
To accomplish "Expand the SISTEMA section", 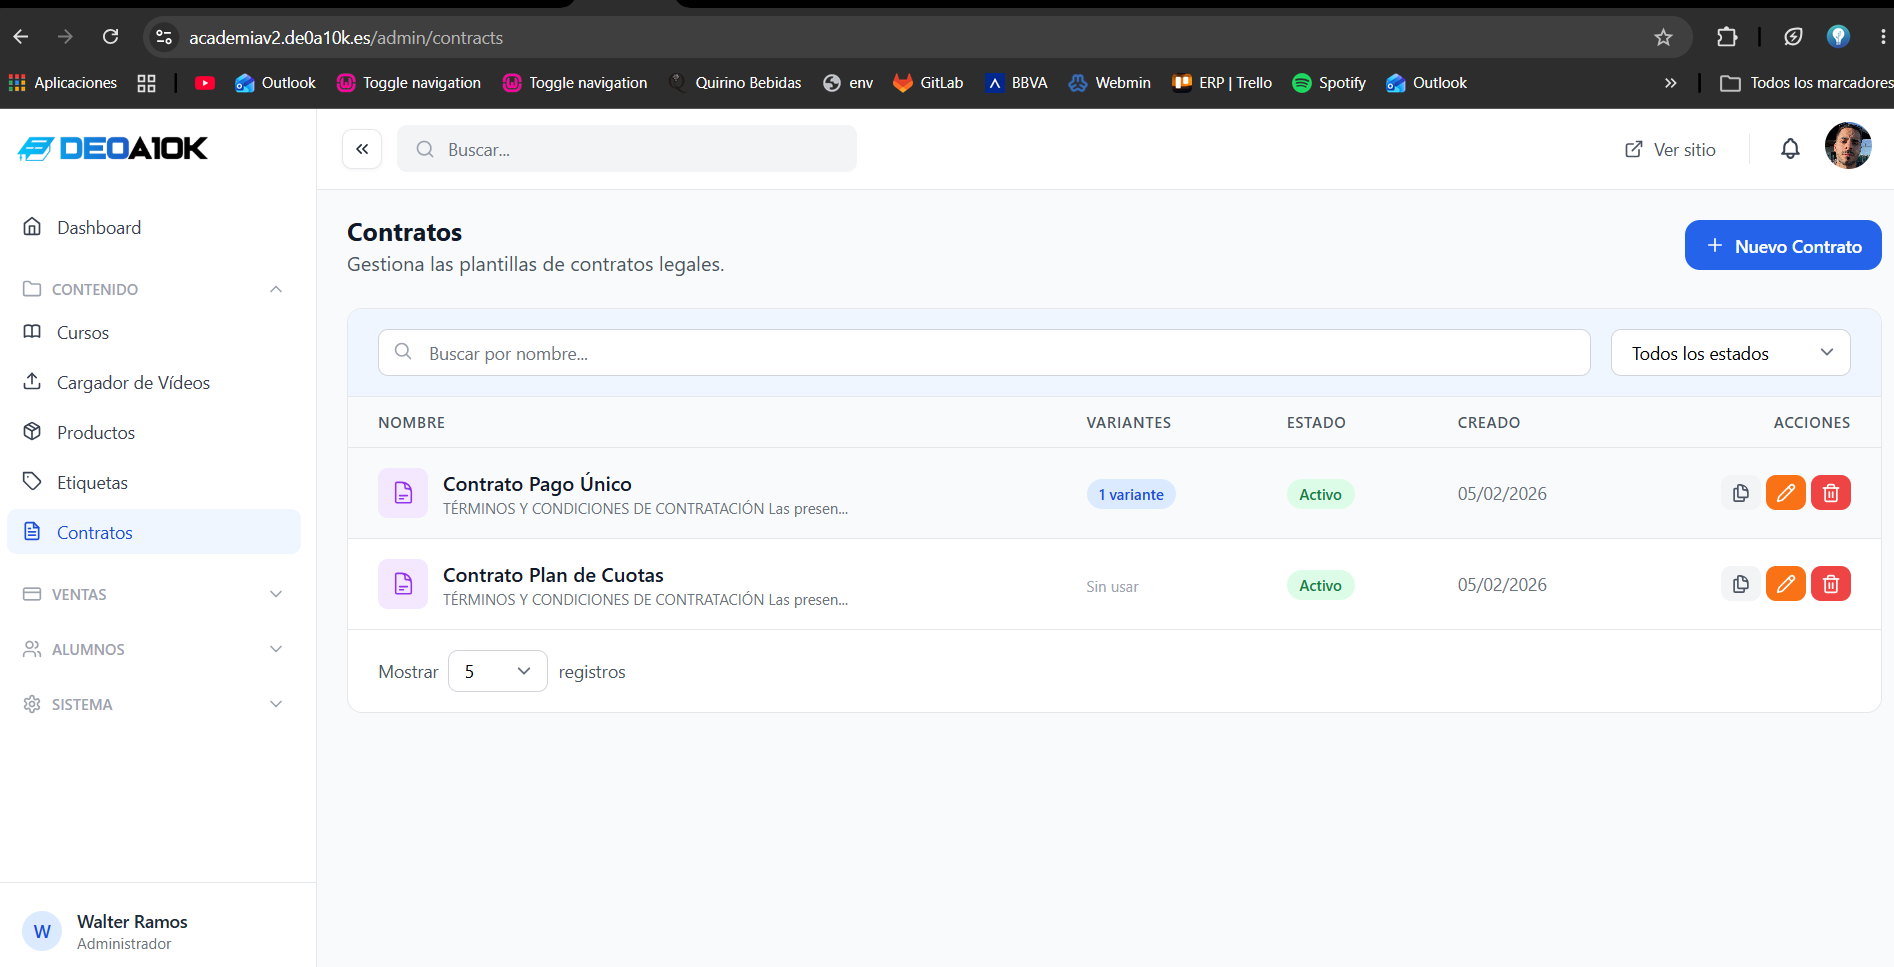I will point(153,704).
